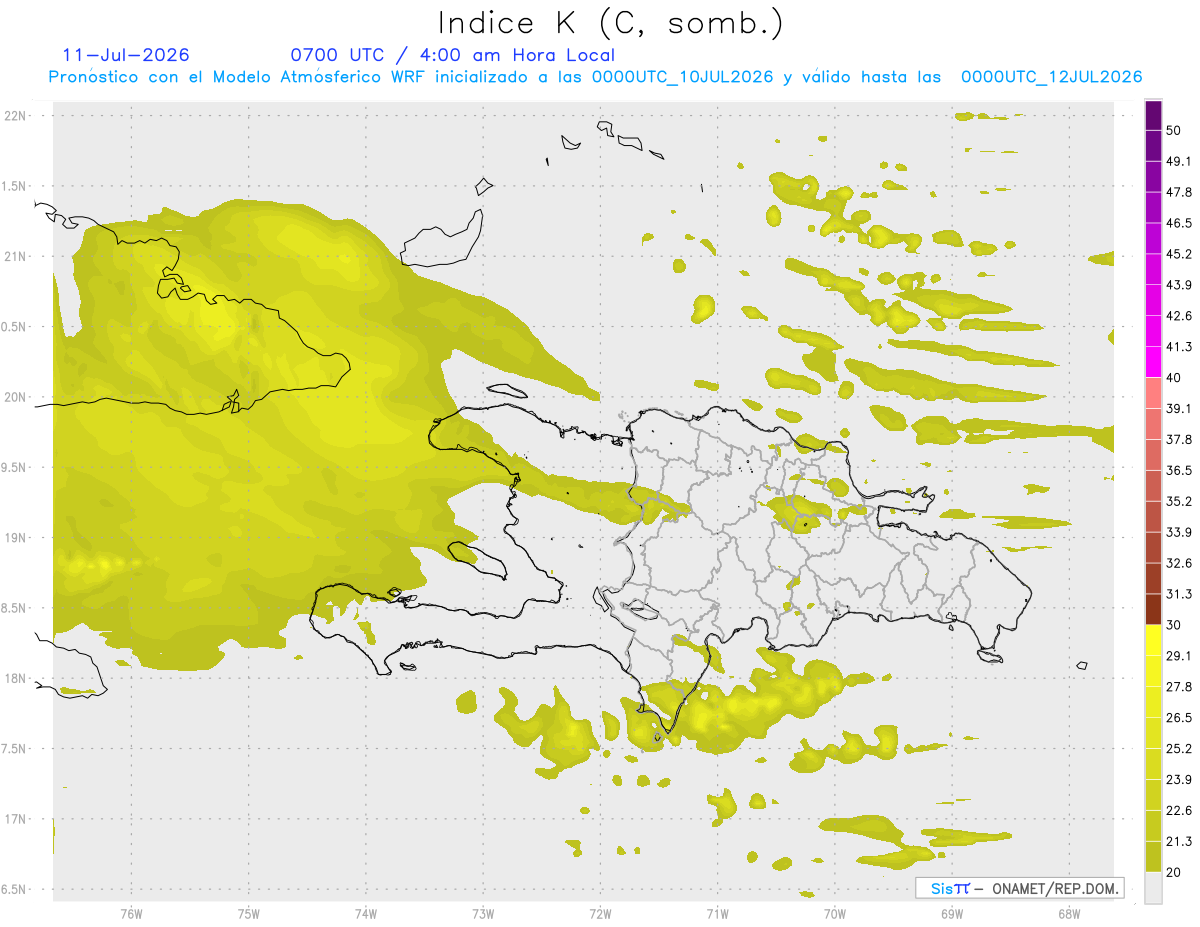Click the bright yellow color band between 29.1 and 30
Viewport: 1200px width, 927px height.
coord(1154,640)
